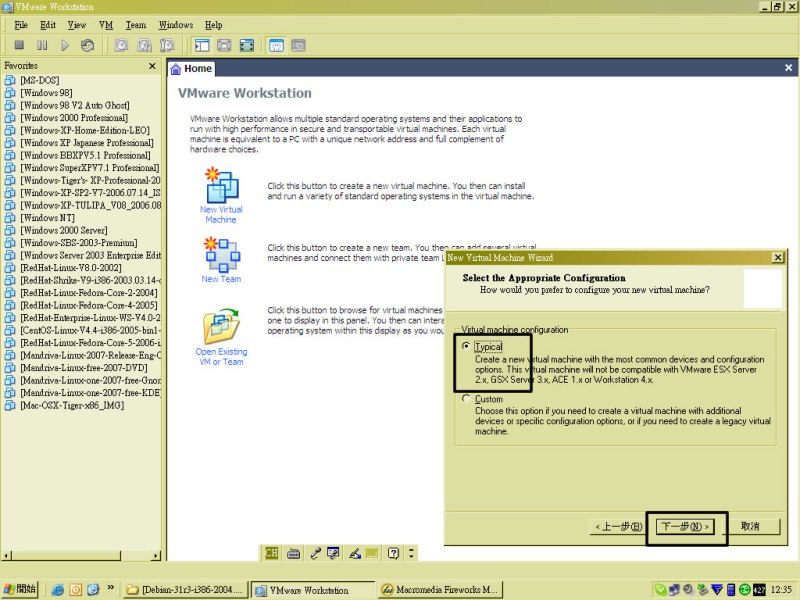Select [Windows 2000 Professional] in Favorites
The height and width of the screenshot is (600, 800).
(x=74, y=118)
